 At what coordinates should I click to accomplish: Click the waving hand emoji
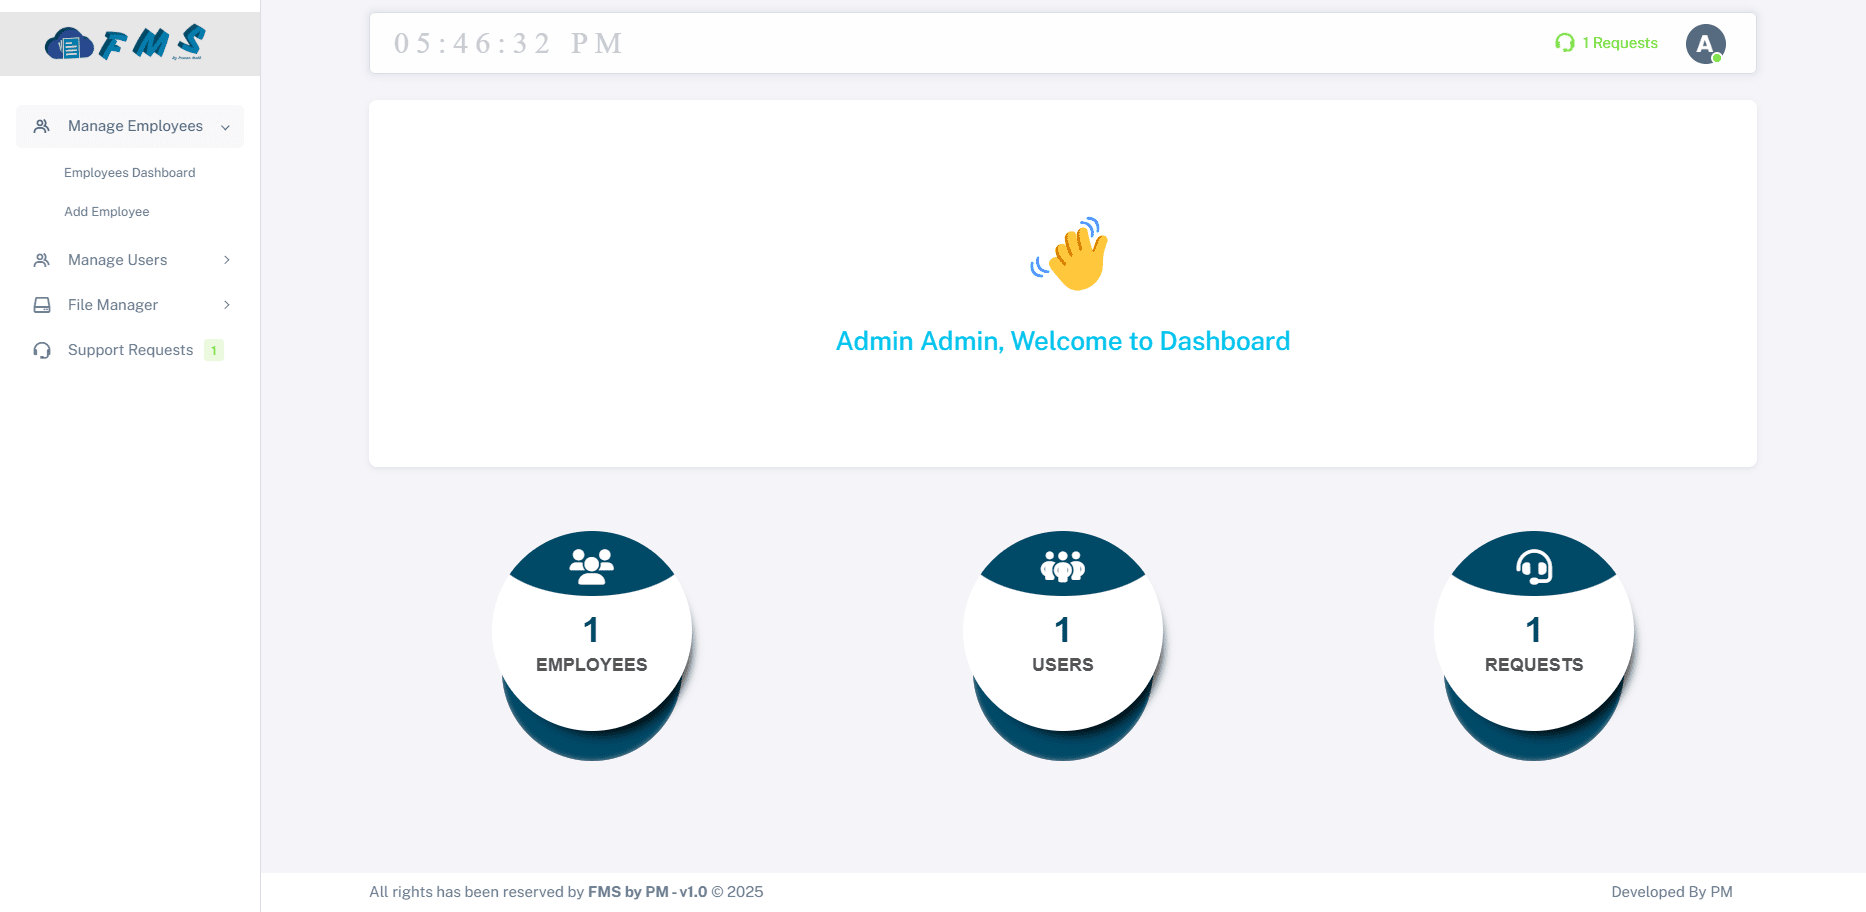tap(1070, 255)
